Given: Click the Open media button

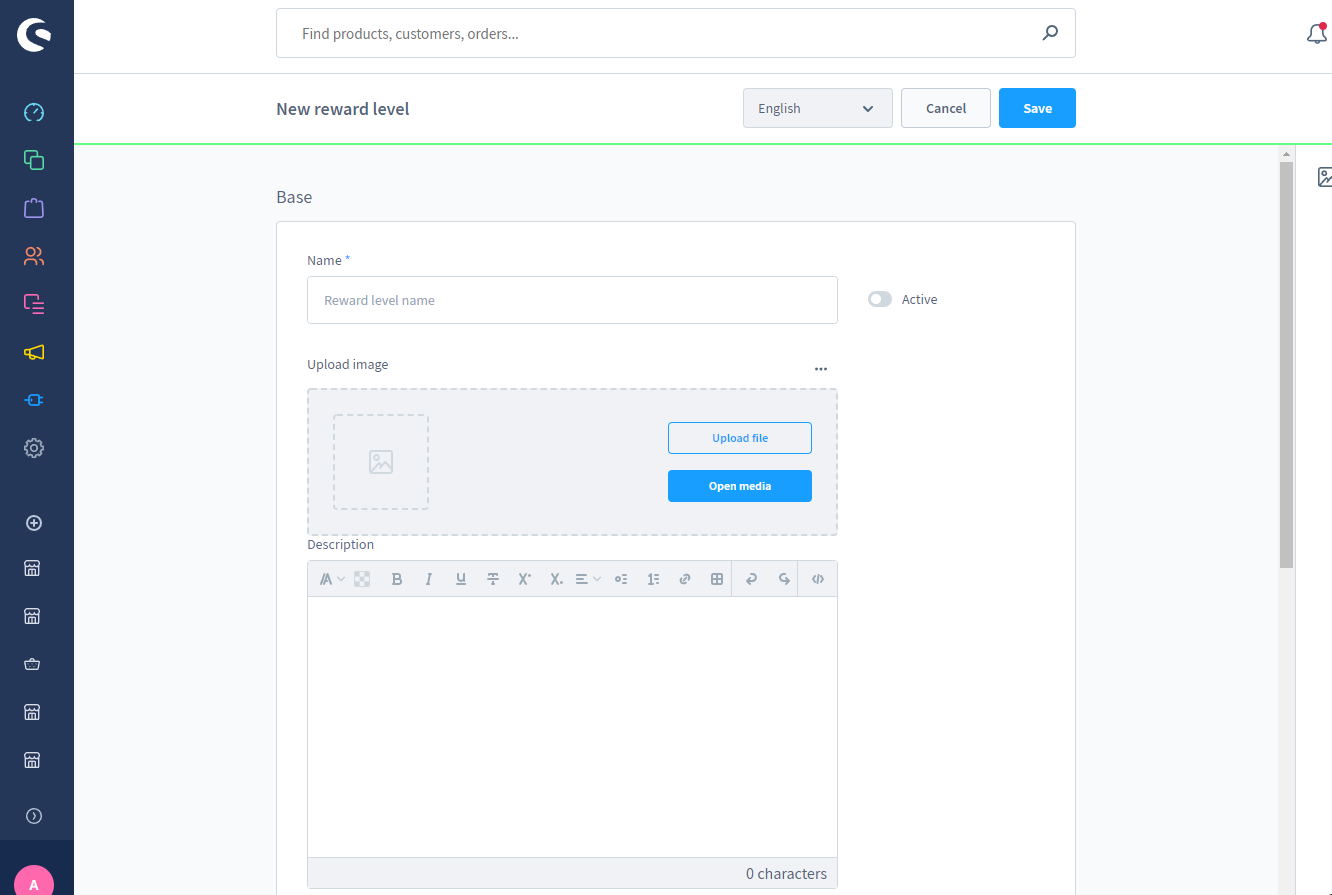Looking at the screenshot, I should click(x=740, y=486).
